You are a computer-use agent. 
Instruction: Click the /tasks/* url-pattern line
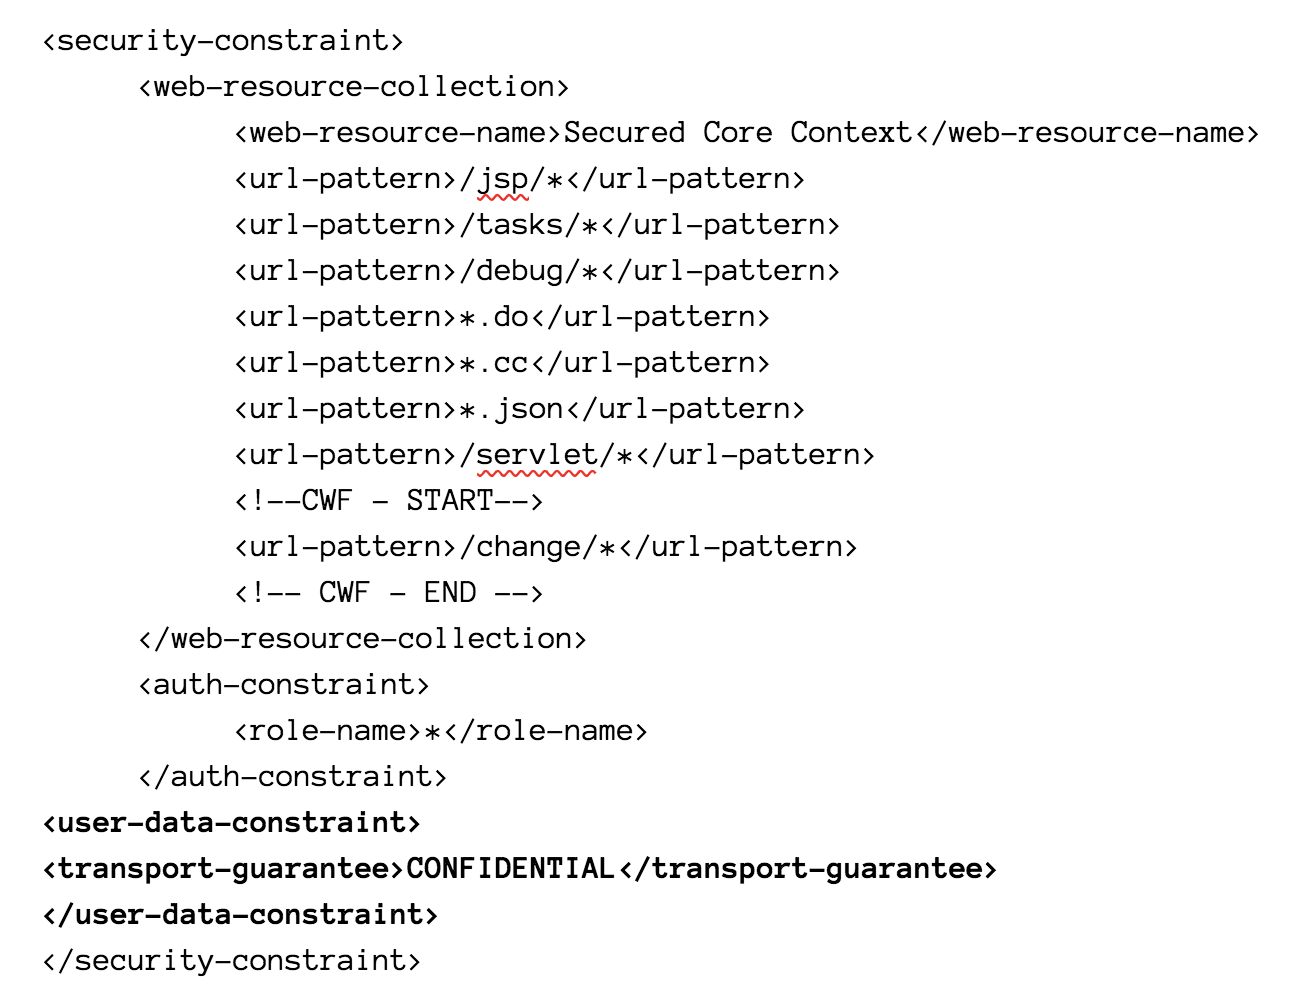536,225
